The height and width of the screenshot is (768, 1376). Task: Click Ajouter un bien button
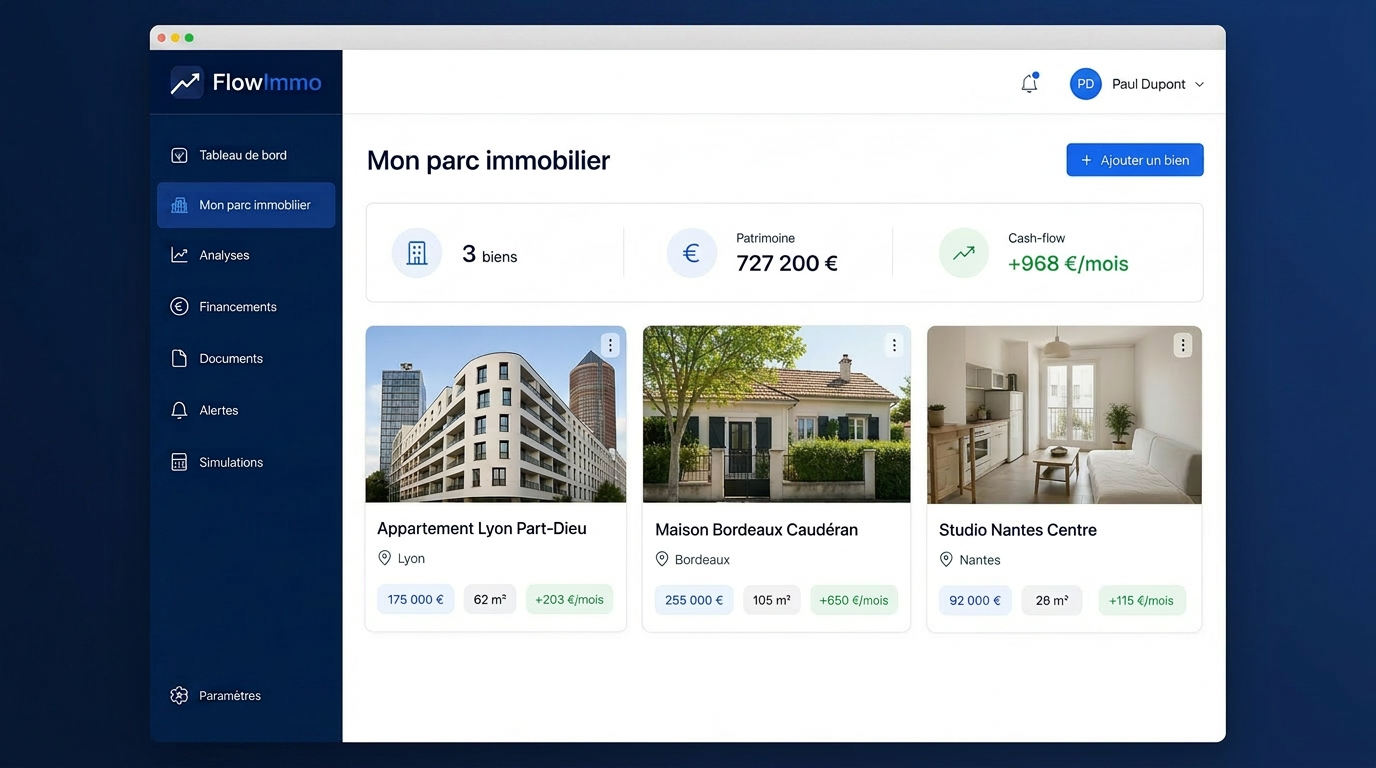1135,160
